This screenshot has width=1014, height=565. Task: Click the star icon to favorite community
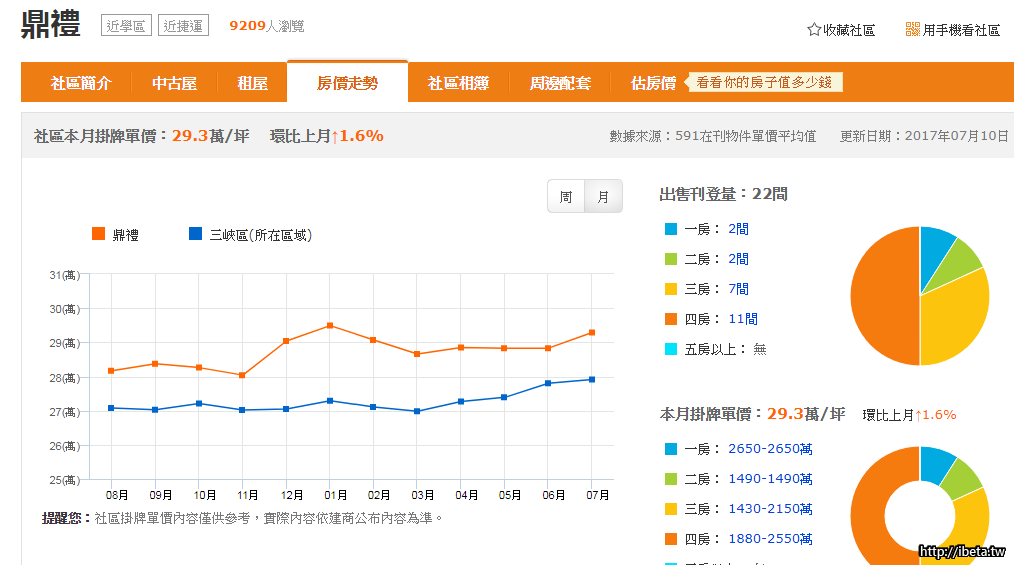pyautogui.click(x=814, y=30)
